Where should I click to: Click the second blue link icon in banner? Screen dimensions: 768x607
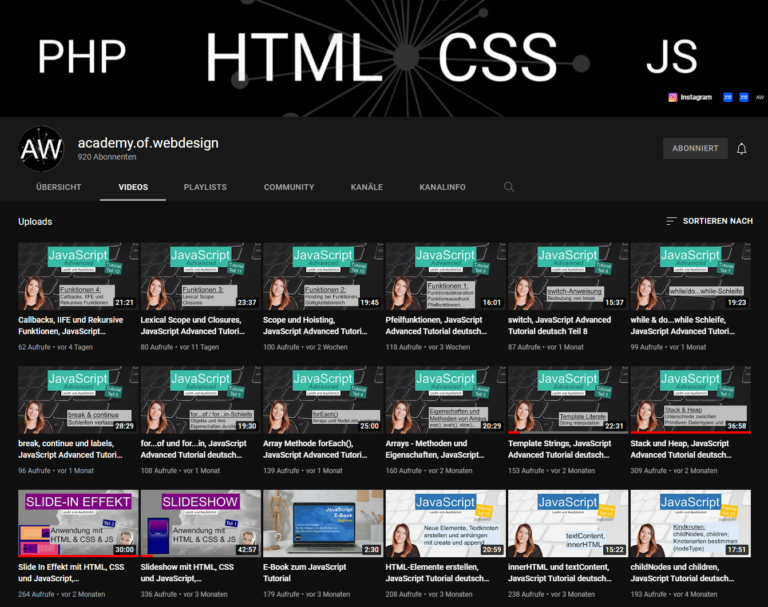(744, 97)
